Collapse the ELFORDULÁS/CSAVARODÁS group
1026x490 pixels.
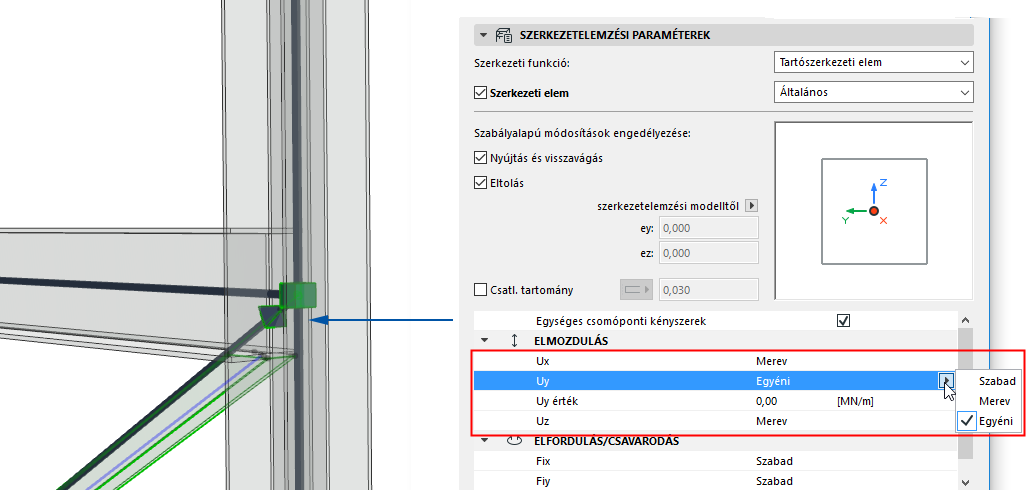pyautogui.click(x=484, y=440)
